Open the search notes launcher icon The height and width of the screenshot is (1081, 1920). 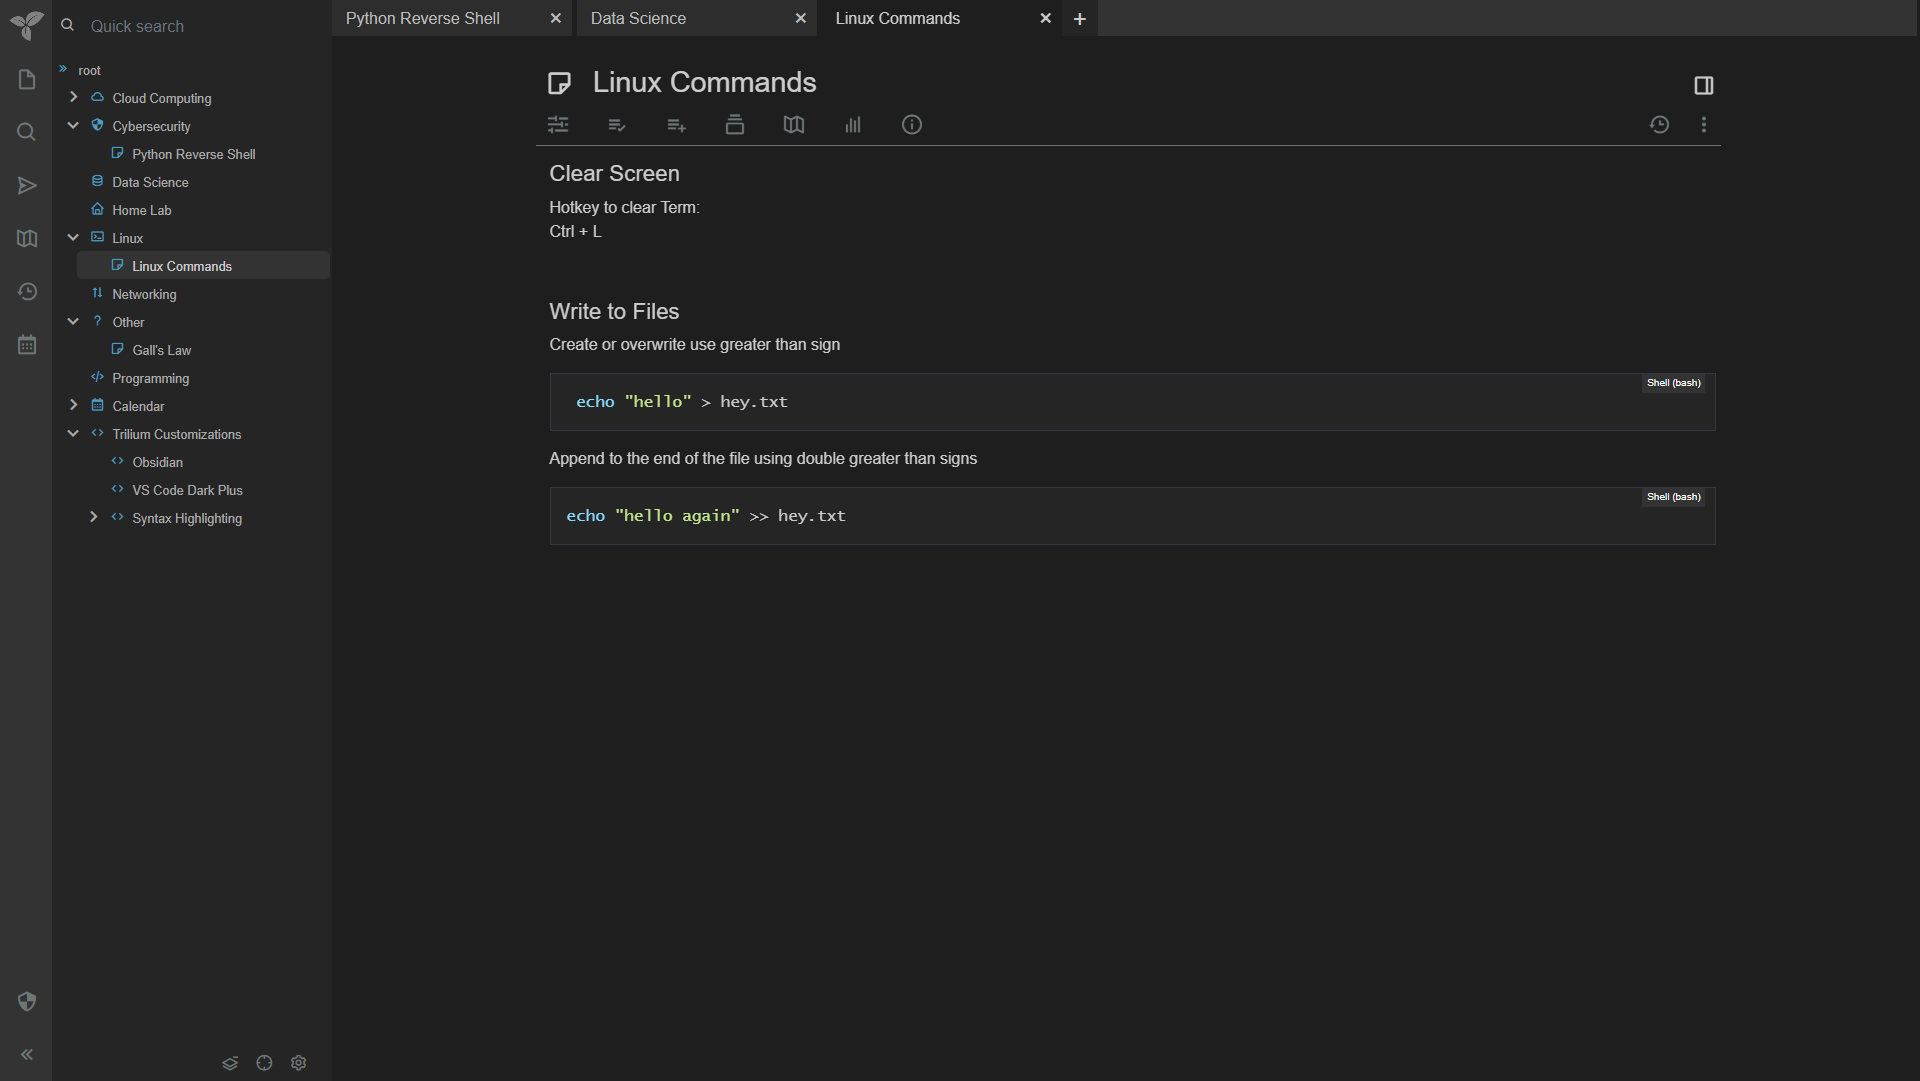[27, 132]
